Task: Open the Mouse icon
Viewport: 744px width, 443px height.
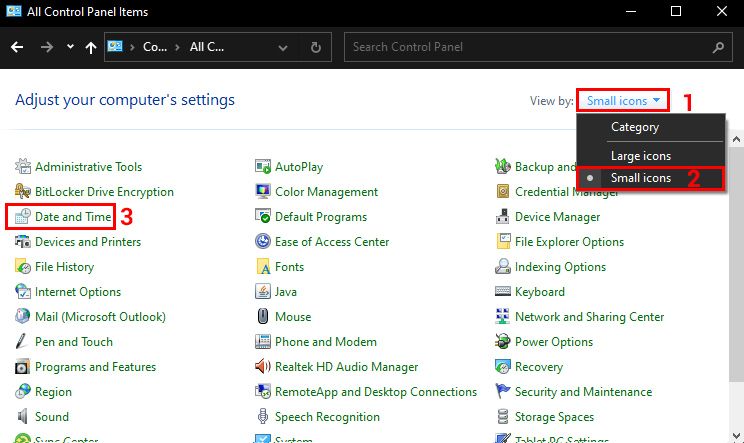Action: tap(262, 316)
